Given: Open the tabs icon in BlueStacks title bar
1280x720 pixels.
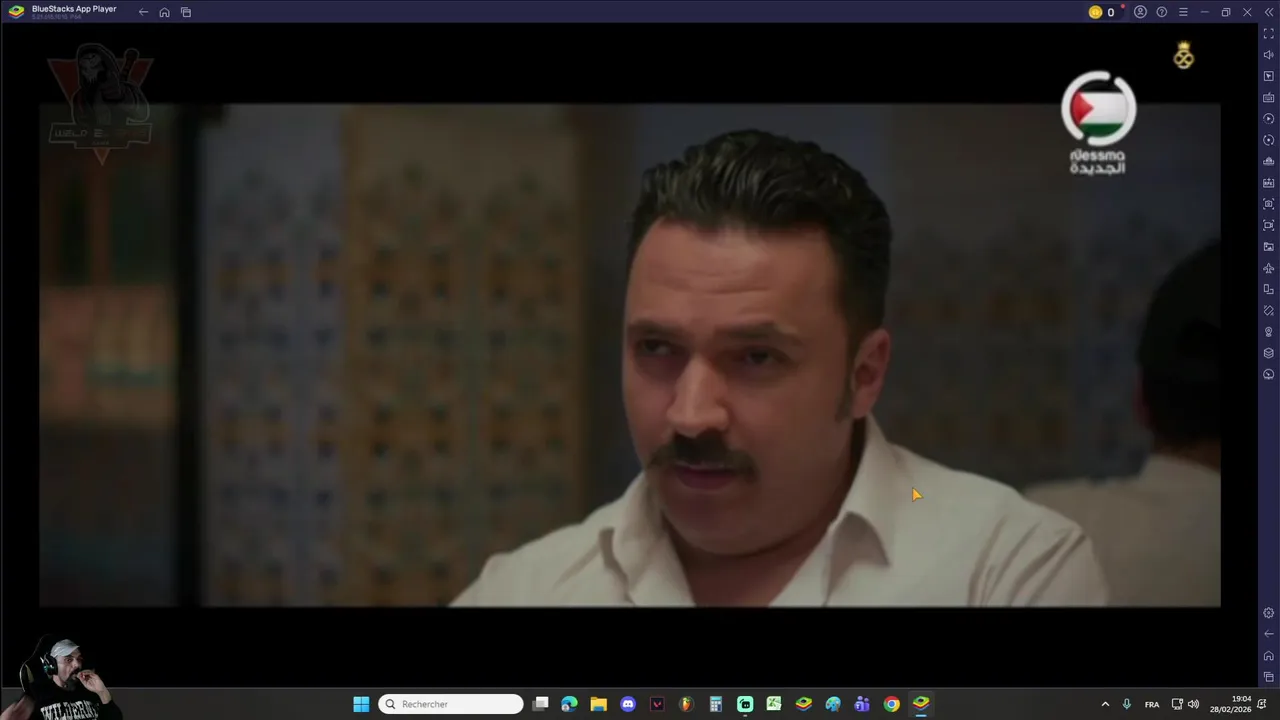Looking at the screenshot, I should click(186, 12).
